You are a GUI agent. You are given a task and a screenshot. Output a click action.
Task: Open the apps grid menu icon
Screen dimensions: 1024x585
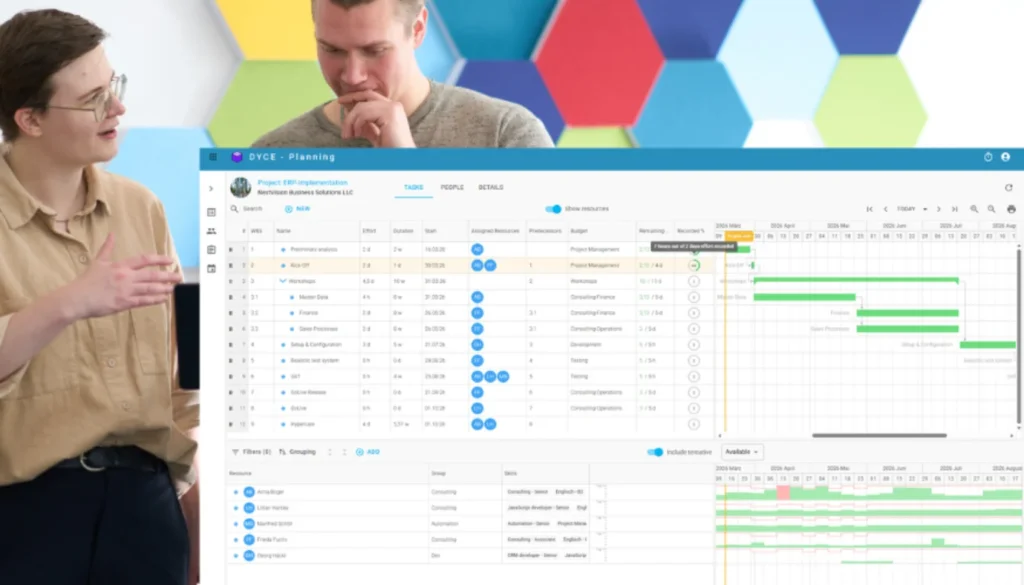pyautogui.click(x=213, y=157)
